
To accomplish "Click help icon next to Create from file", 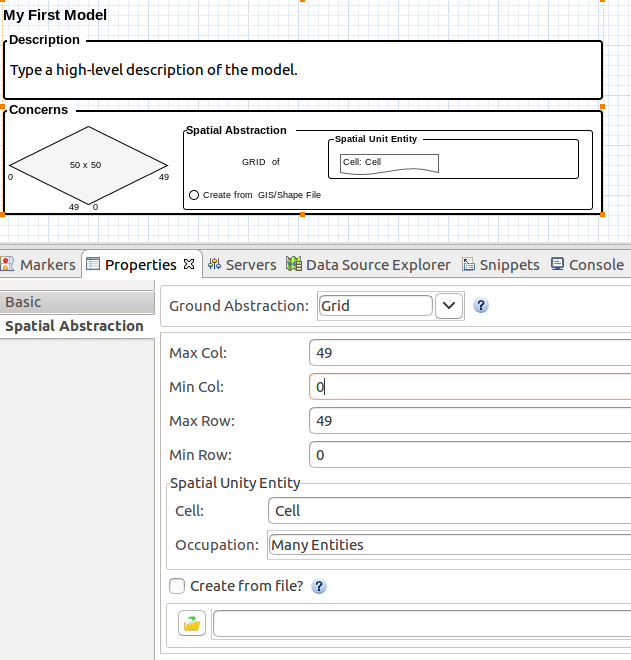I will pos(320,587).
